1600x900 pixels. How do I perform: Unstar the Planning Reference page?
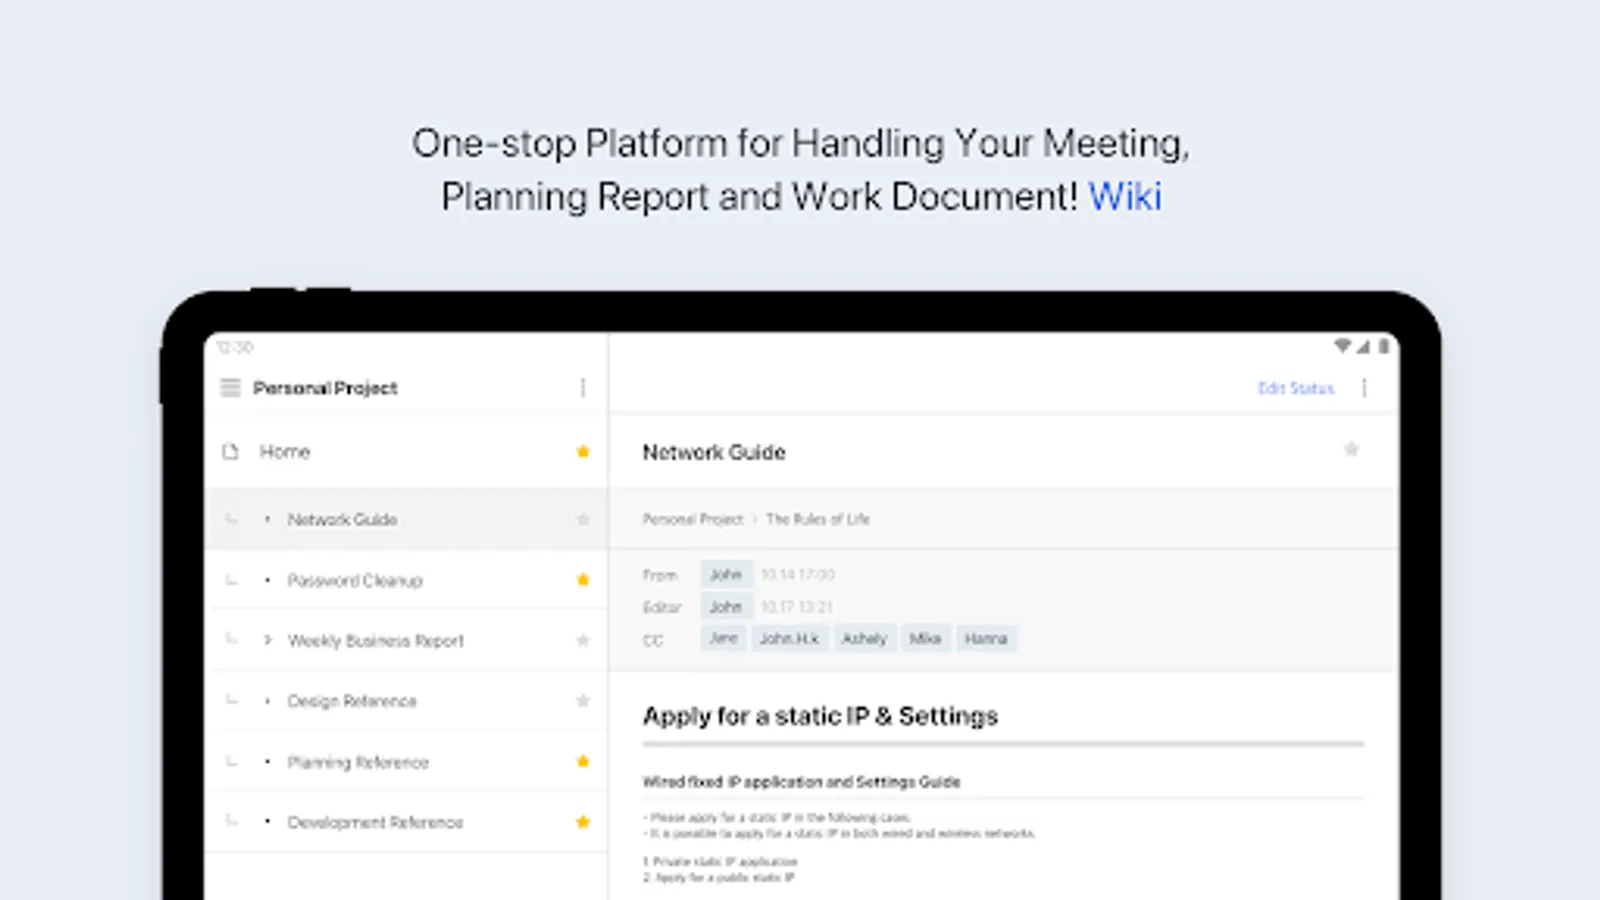tap(583, 762)
